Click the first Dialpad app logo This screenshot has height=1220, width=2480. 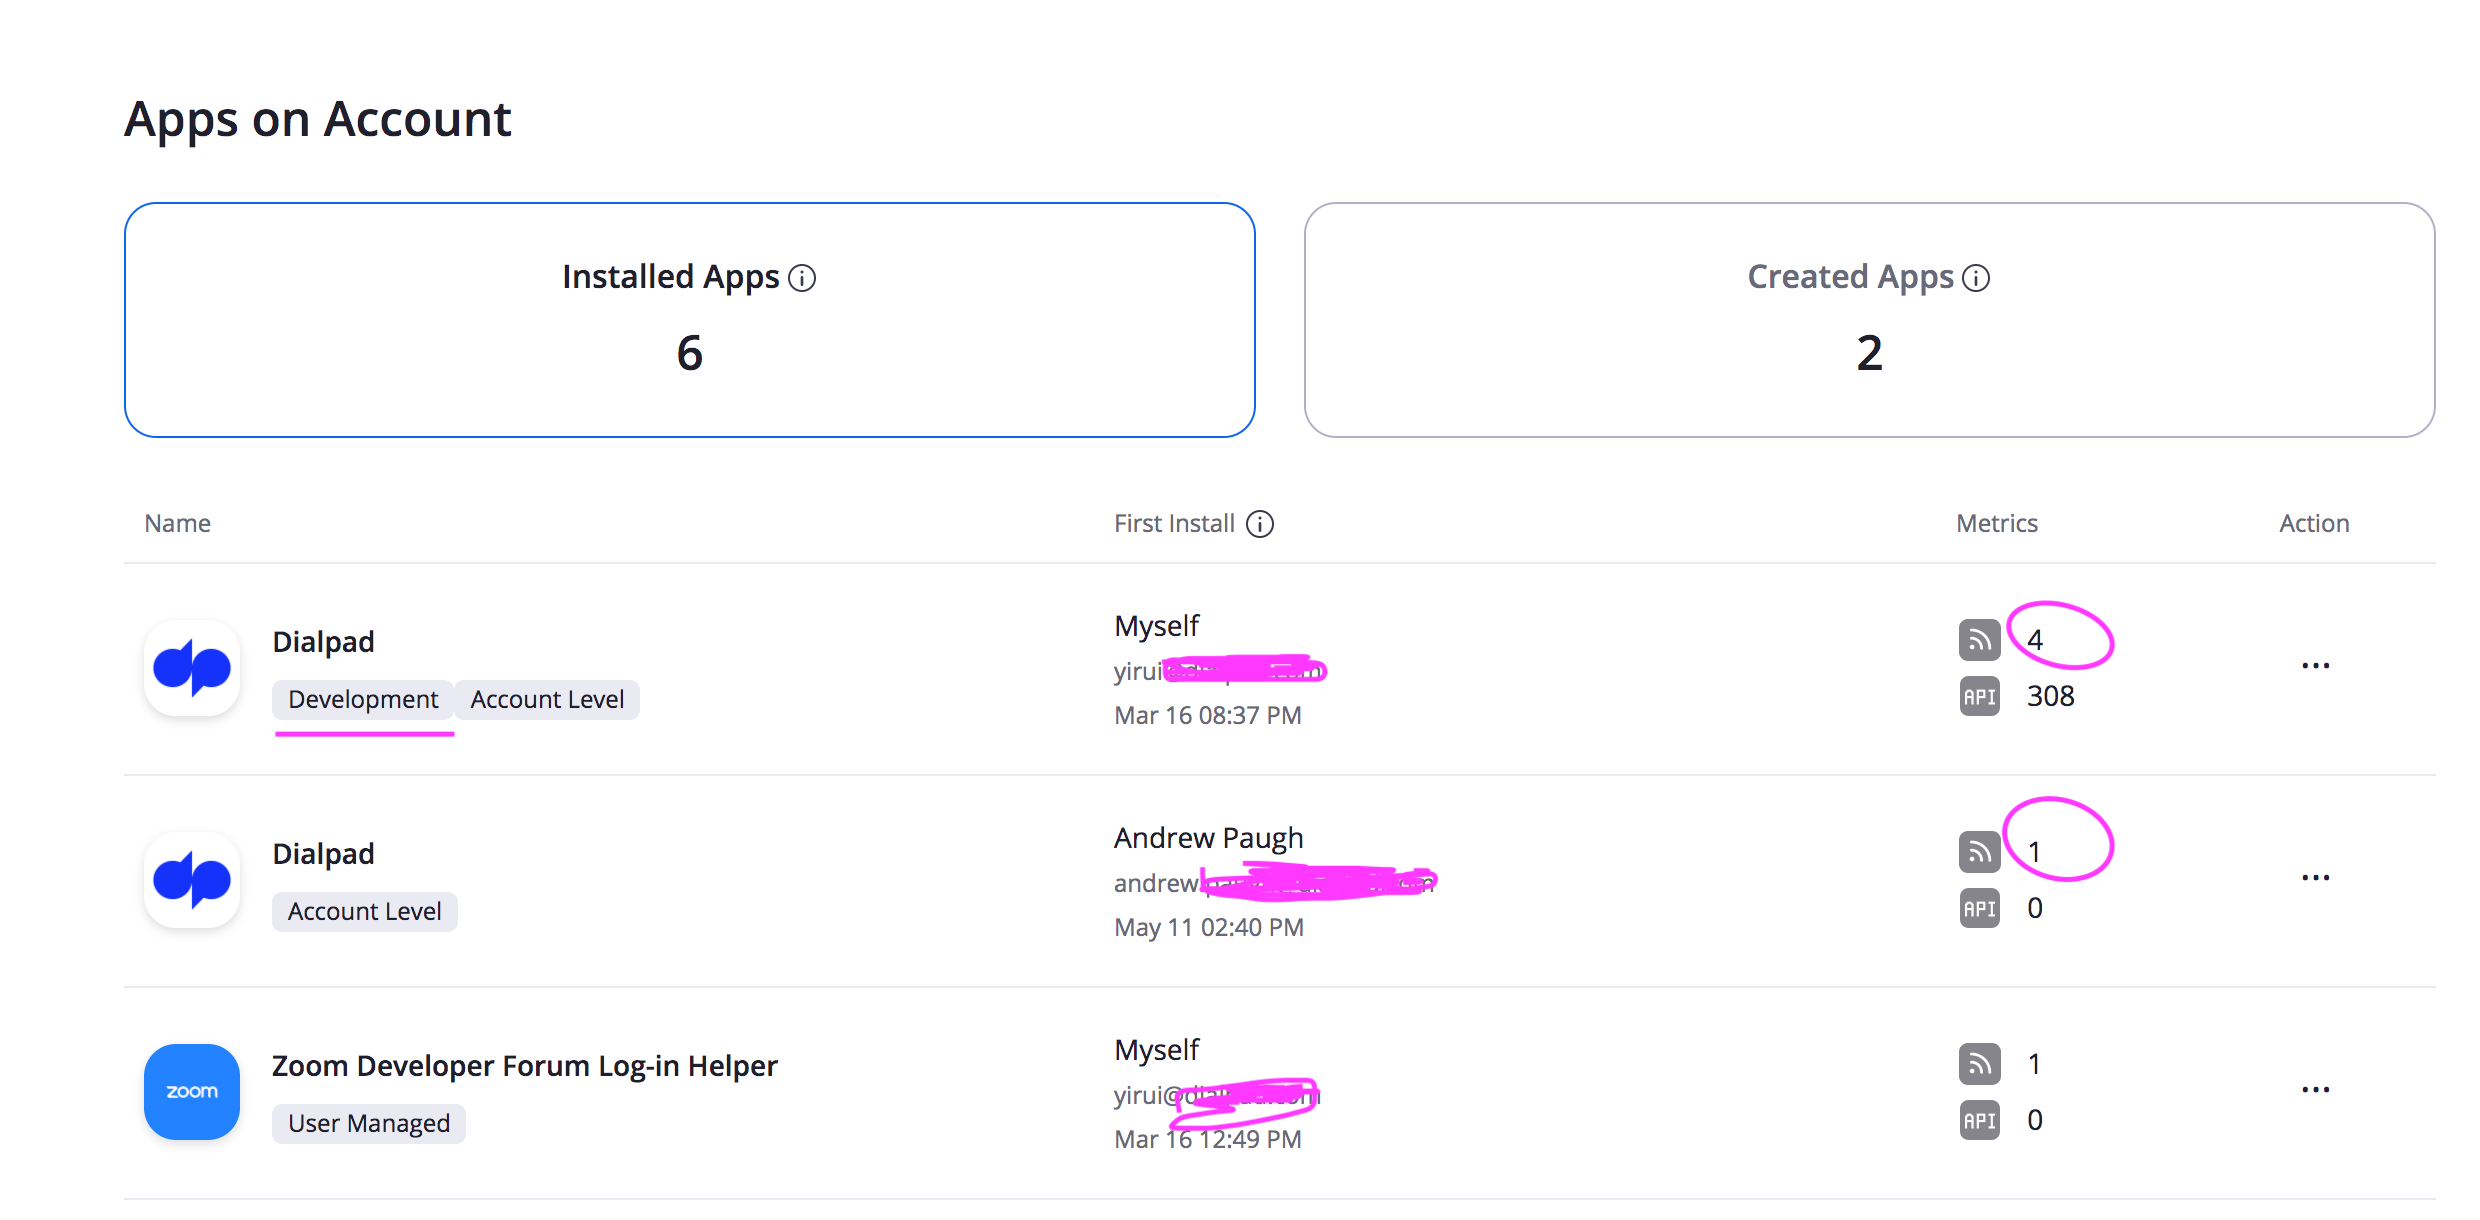192,668
